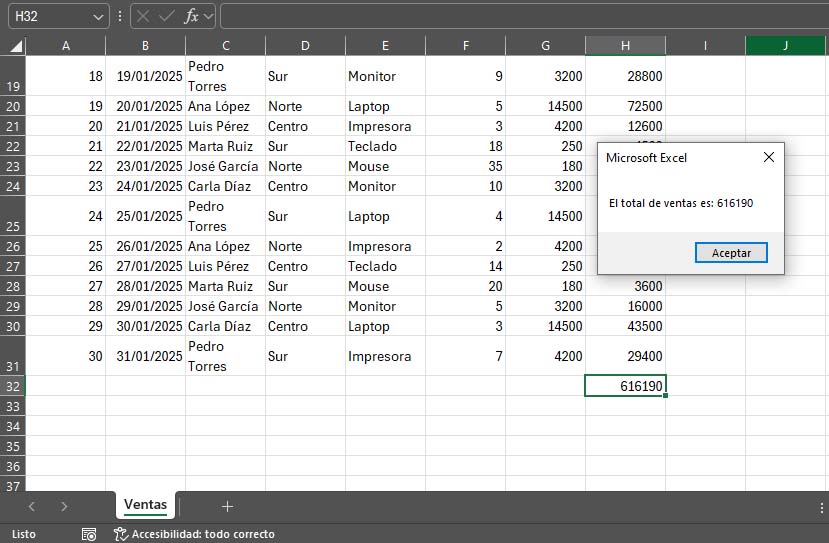This screenshot has height=543, width=829.
Task: Click the cancel entry X icon
Action: click(143, 16)
